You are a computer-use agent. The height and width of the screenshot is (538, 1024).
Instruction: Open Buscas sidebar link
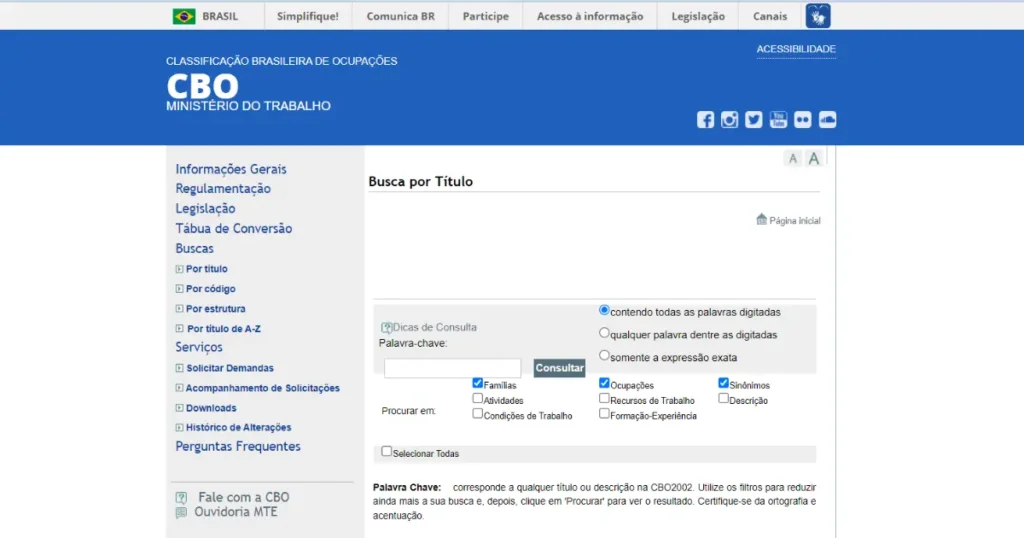coord(194,248)
